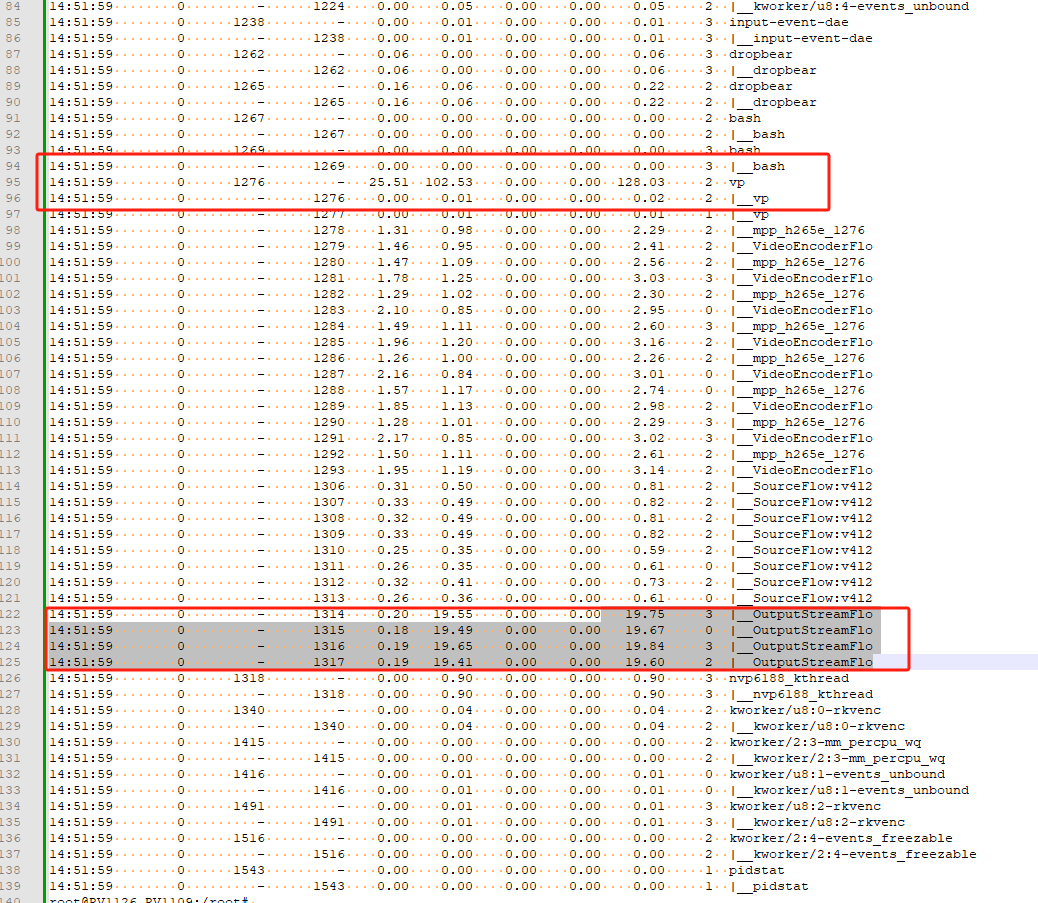The height and width of the screenshot is (903, 1038).
Task: Click thread ID 1306 on line 114
Action: click(329, 486)
